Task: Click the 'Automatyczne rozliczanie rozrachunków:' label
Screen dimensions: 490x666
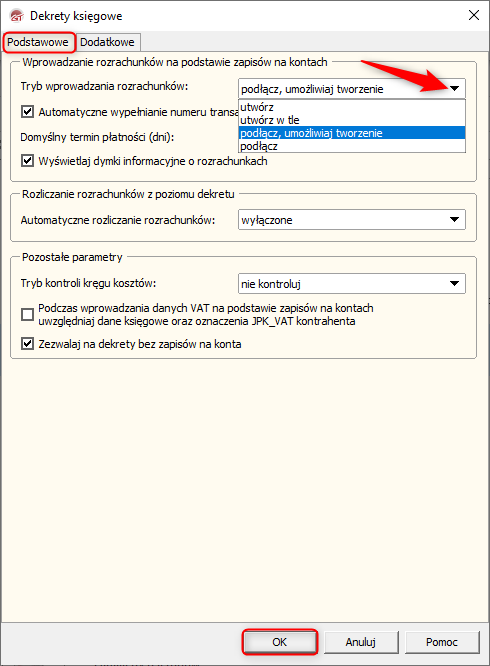Action: point(118,220)
